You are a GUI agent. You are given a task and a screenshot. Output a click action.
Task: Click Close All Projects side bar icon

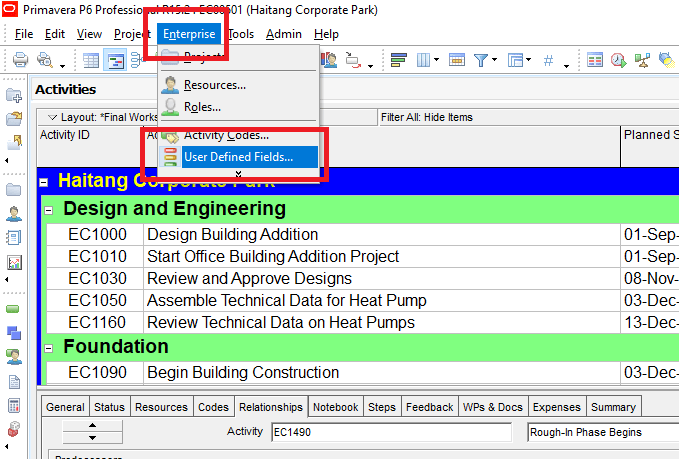14,142
